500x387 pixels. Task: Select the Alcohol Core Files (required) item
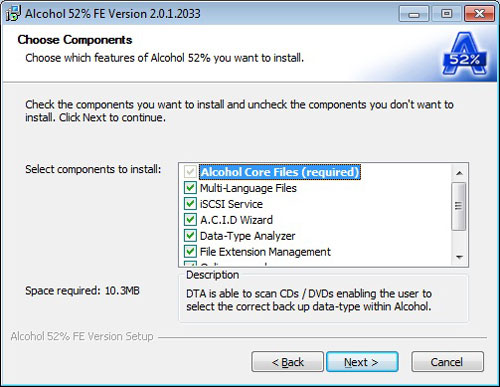pos(280,172)
